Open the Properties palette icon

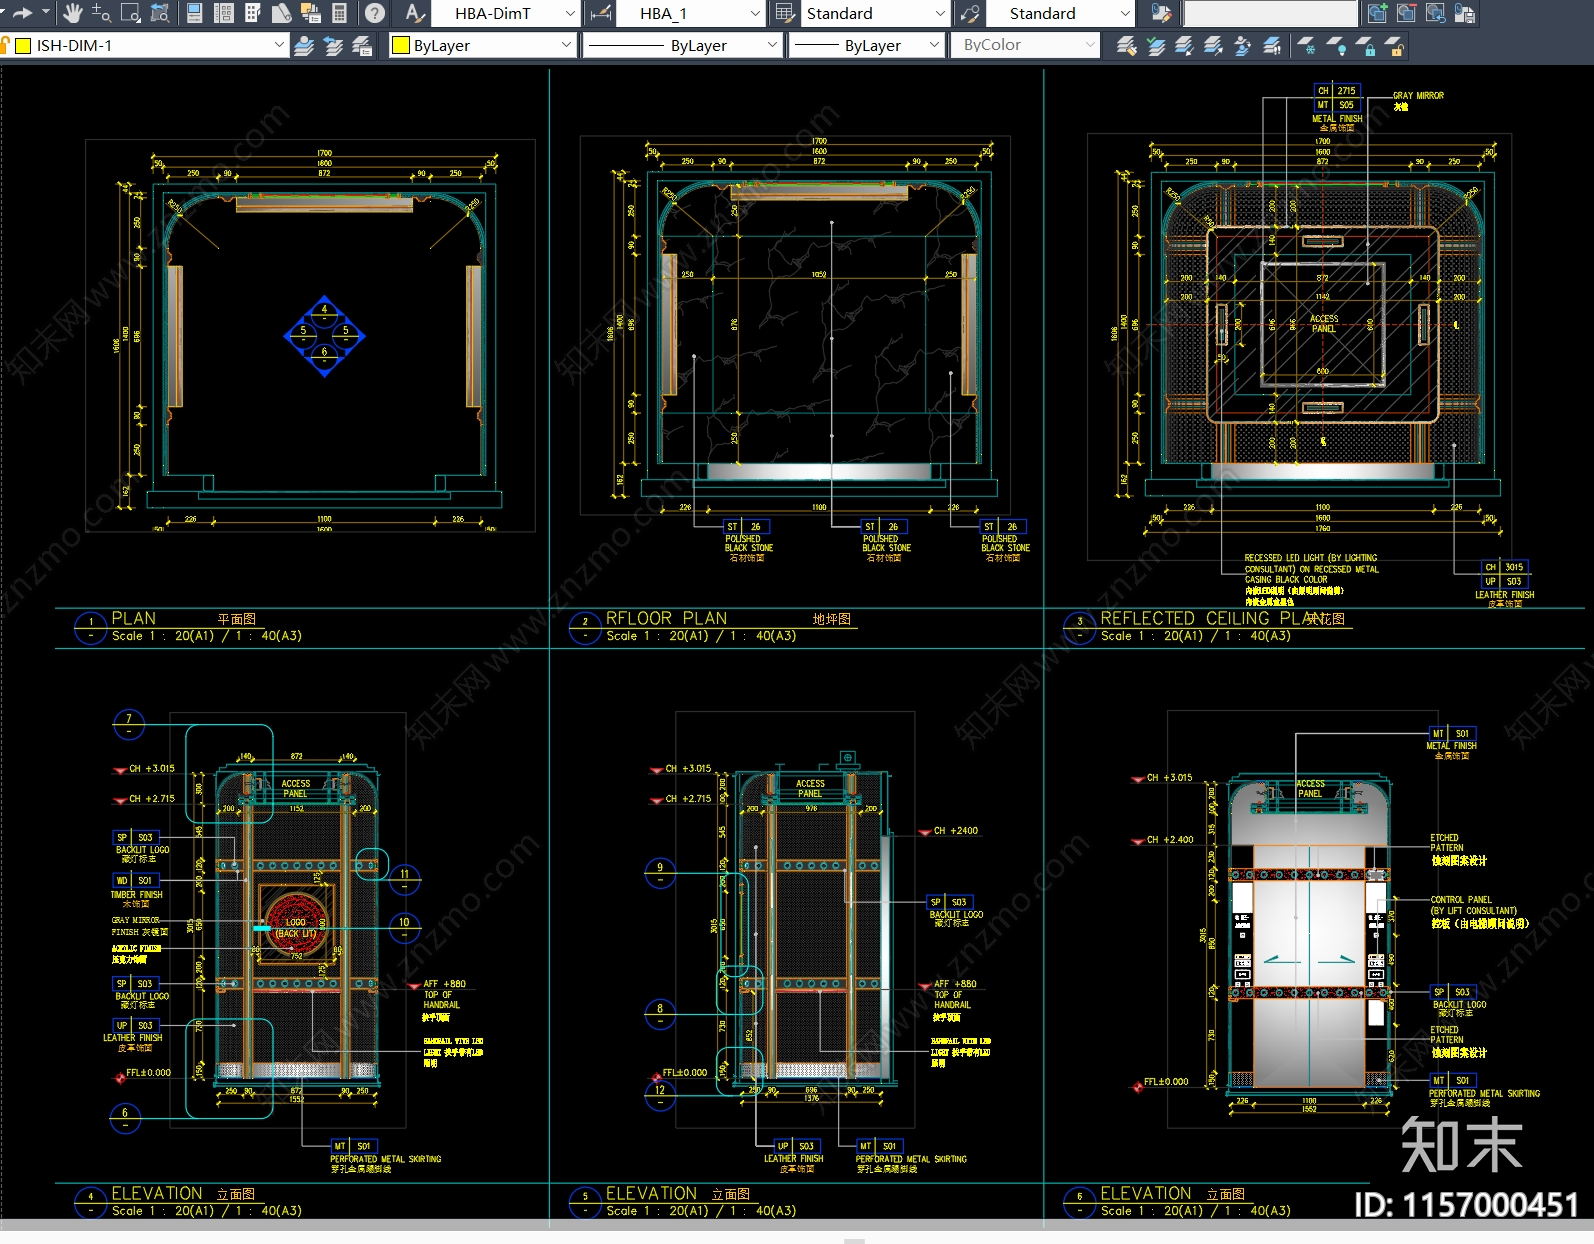(x=195, y=13)
